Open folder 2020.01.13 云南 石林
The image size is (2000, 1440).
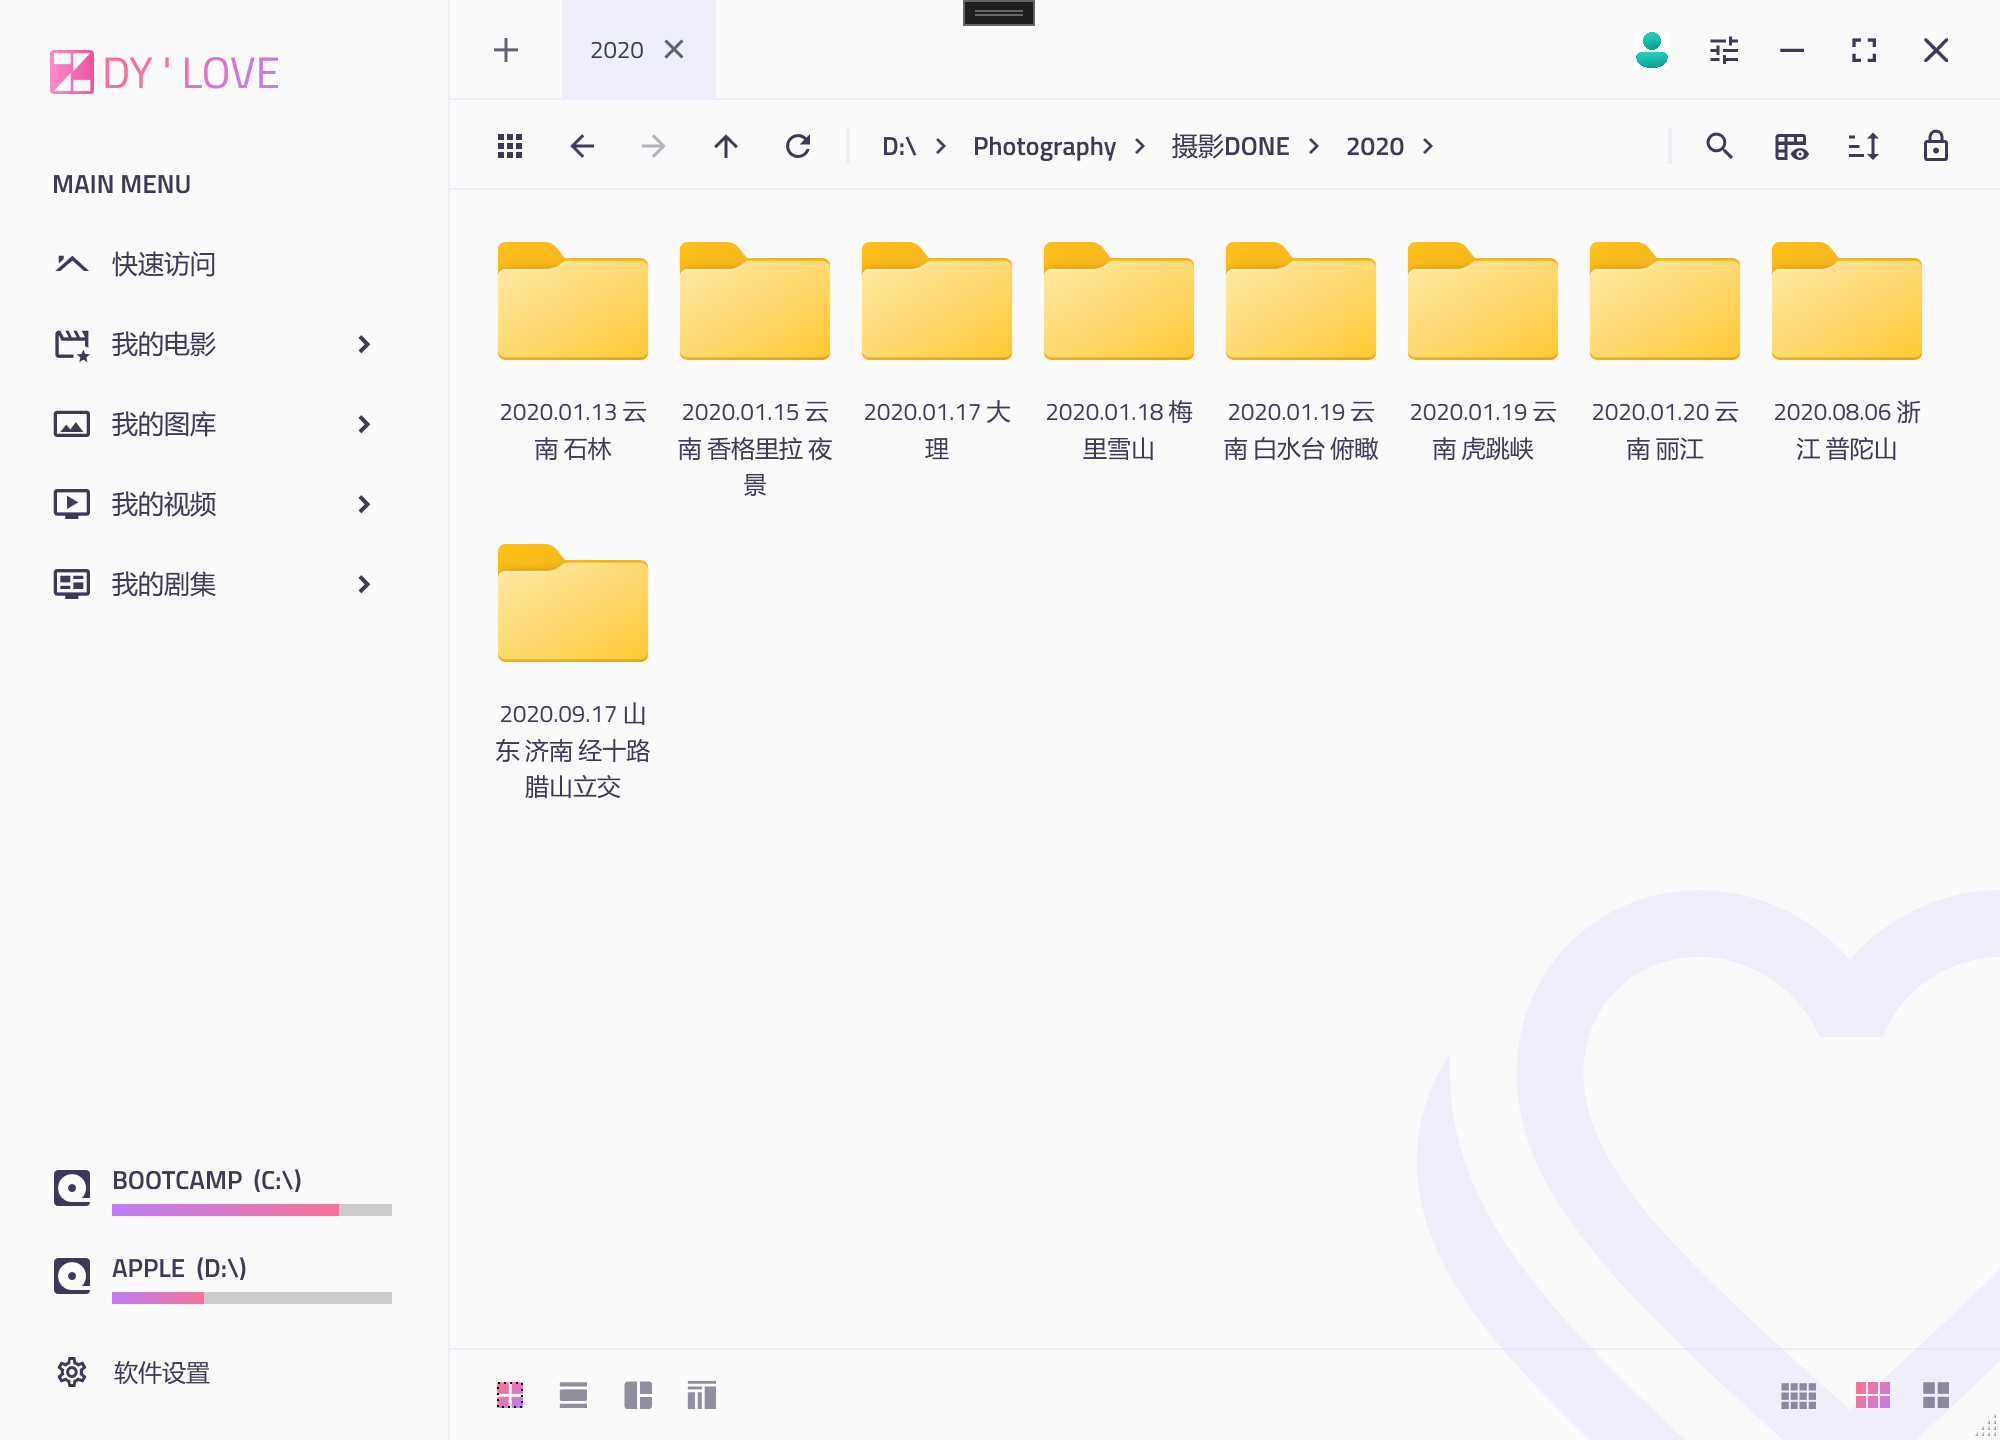coord(573,351)
